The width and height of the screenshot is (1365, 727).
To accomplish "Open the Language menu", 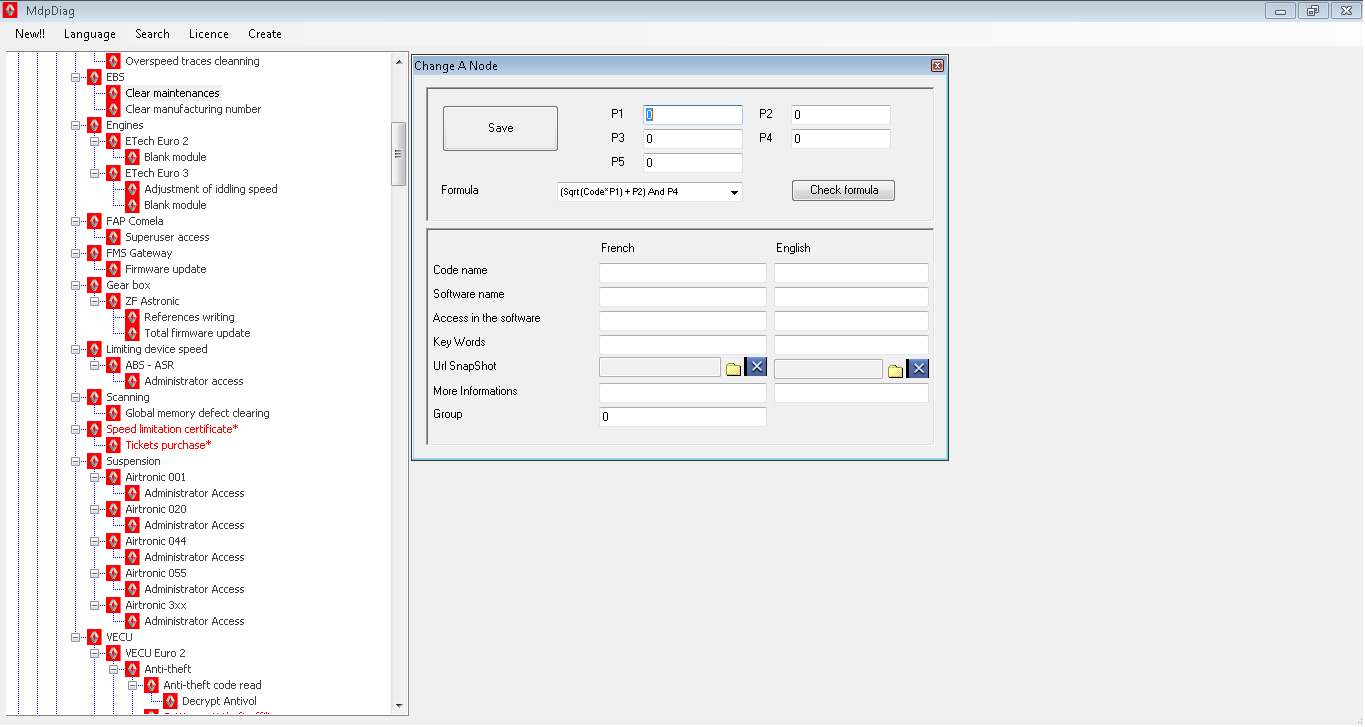I will pos(89,34).
